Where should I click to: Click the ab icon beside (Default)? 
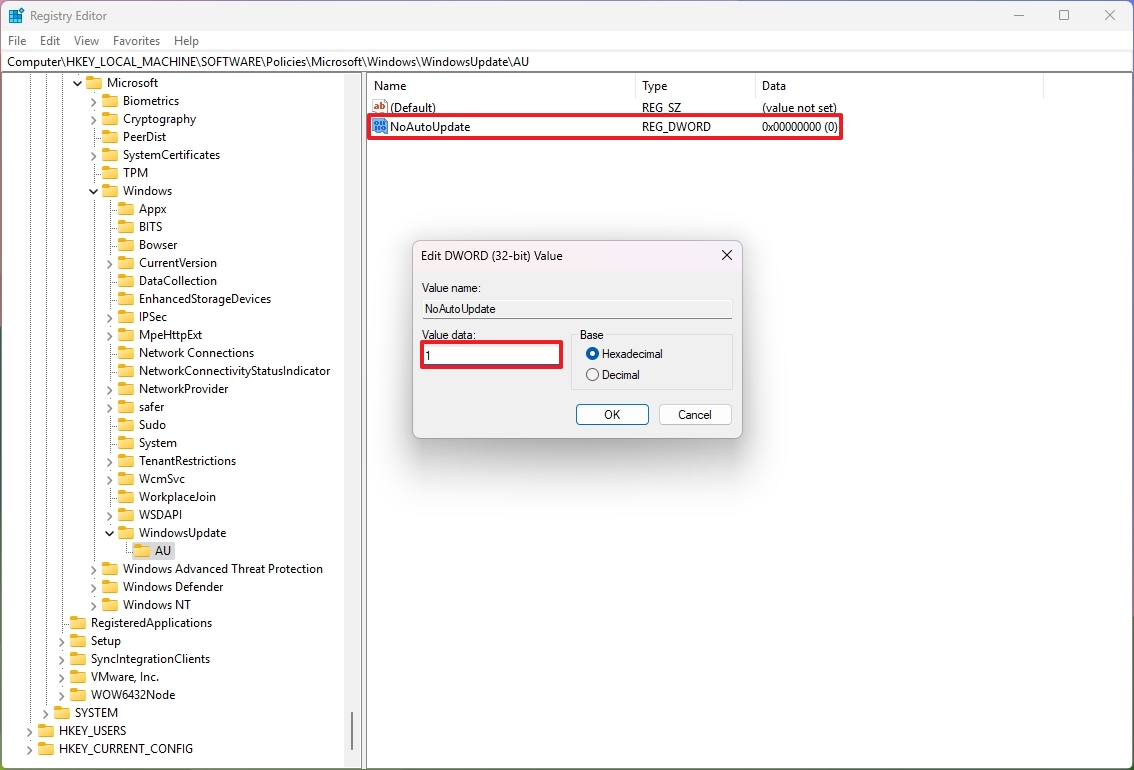point(379,107)
